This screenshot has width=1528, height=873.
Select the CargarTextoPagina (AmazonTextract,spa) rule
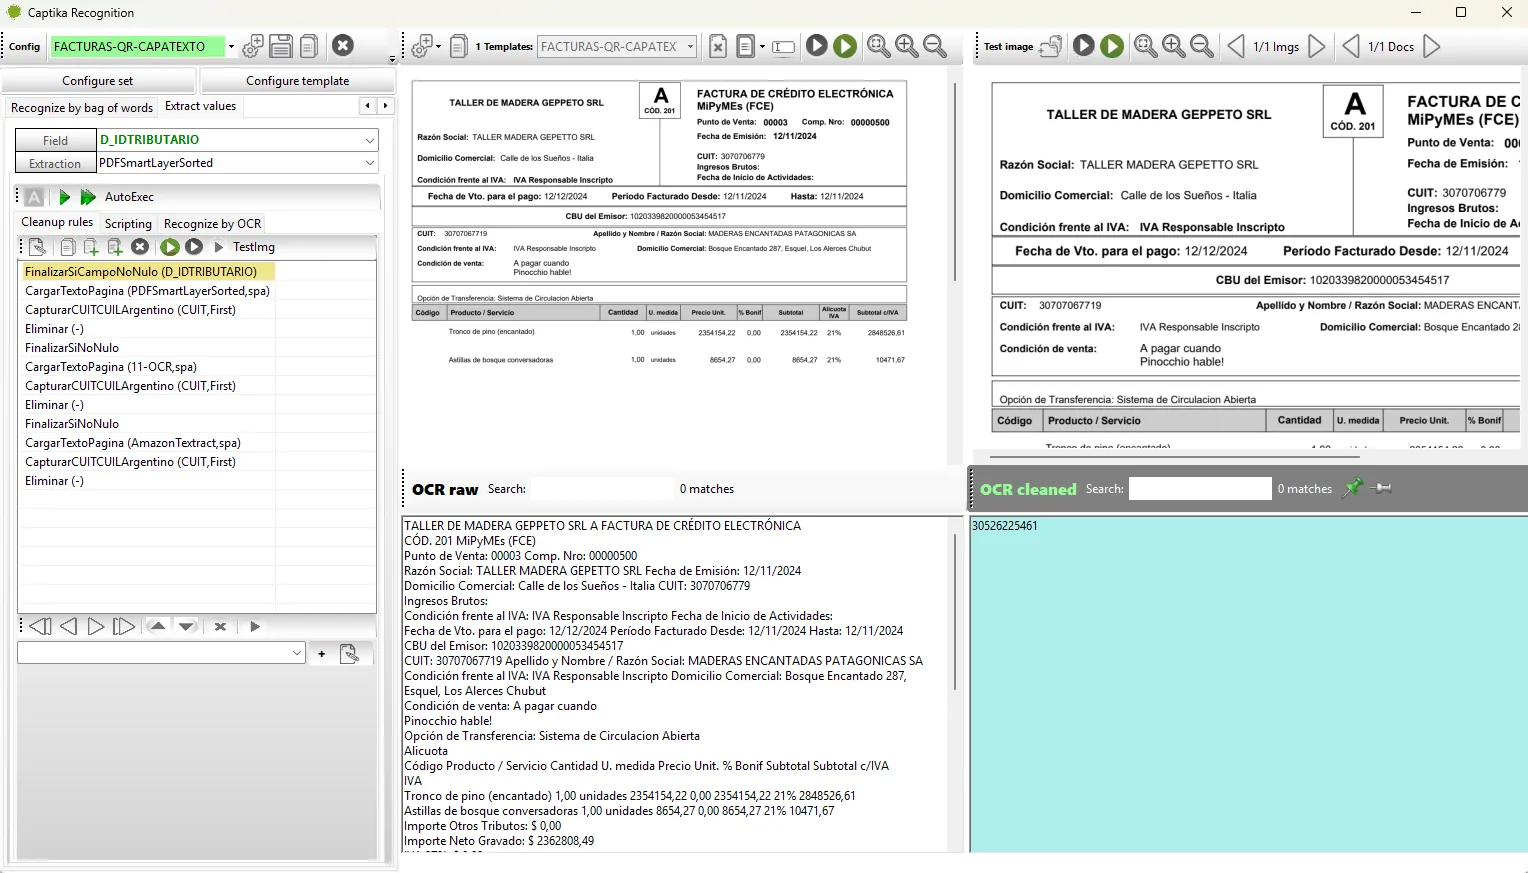(x=133, y=443)
